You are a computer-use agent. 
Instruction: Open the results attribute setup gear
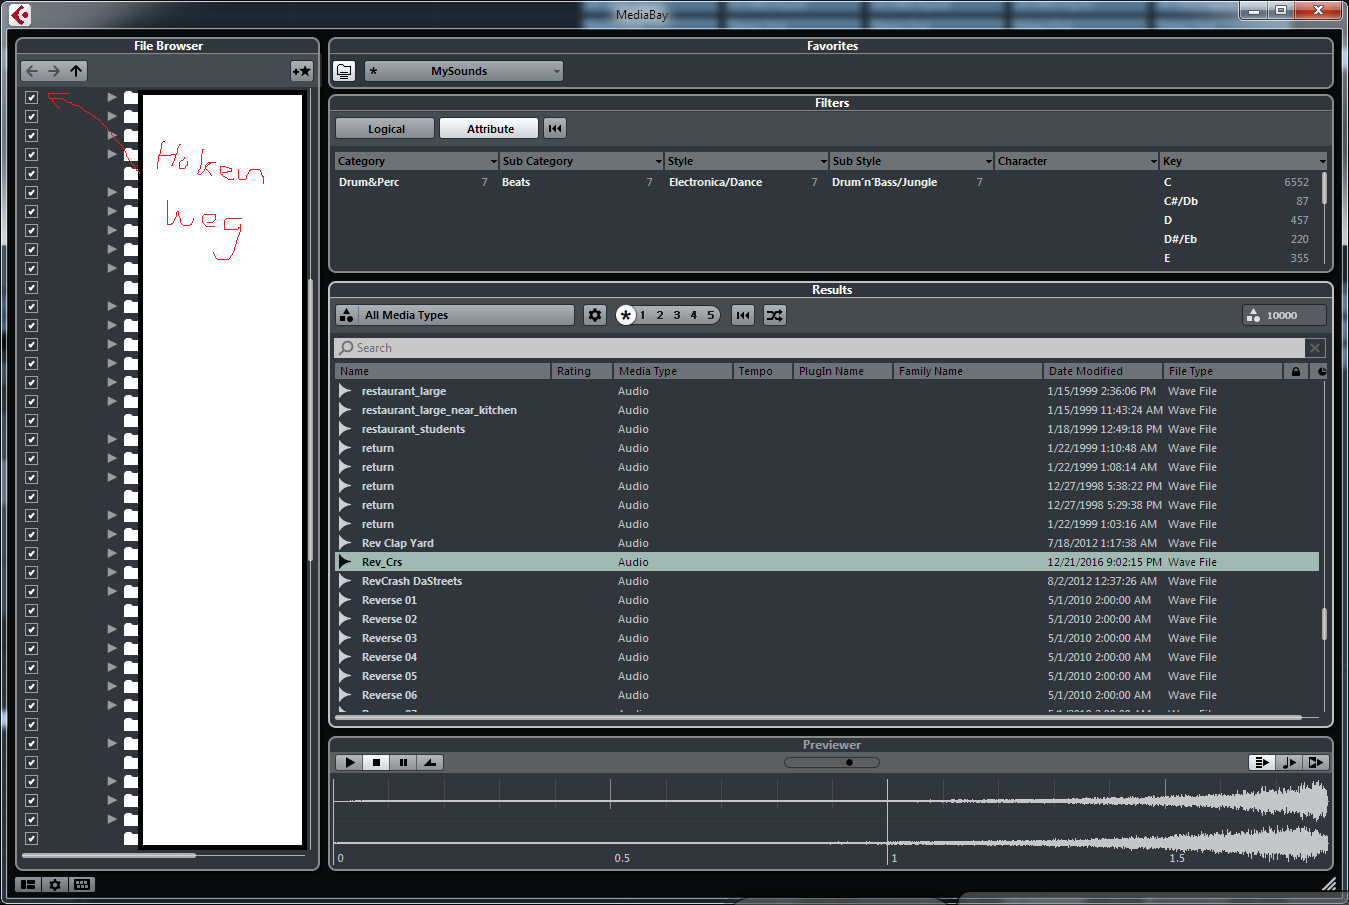tap(595, 315)
